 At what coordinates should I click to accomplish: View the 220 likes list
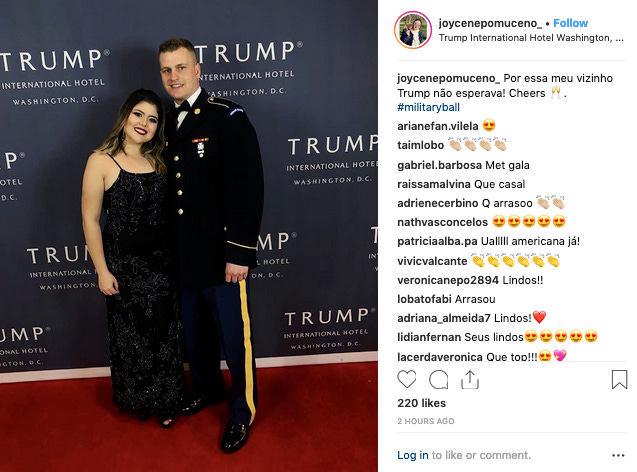point(422,403)
